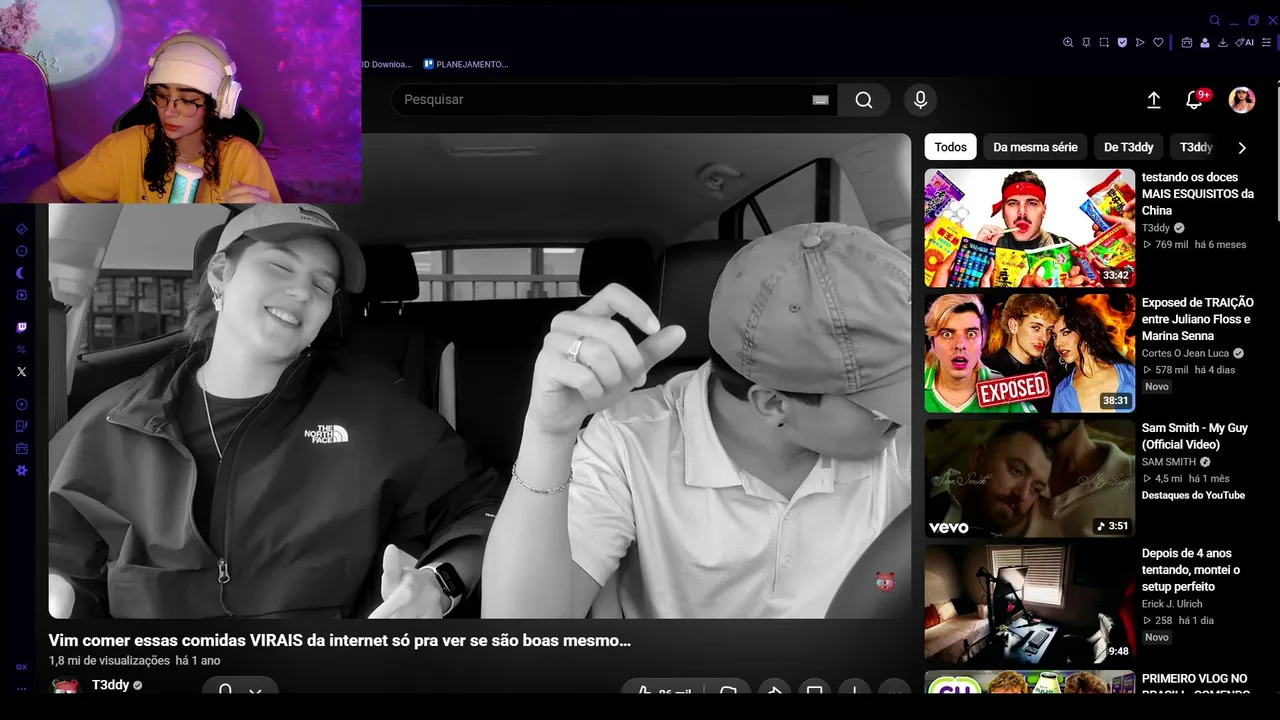This screenshot has height=720, width=1280.
Task: Open the 'Exposed de TRAIÇÃO entre Juliano Floss' title
Action: pyautogui.click(x=1197, y=319)
